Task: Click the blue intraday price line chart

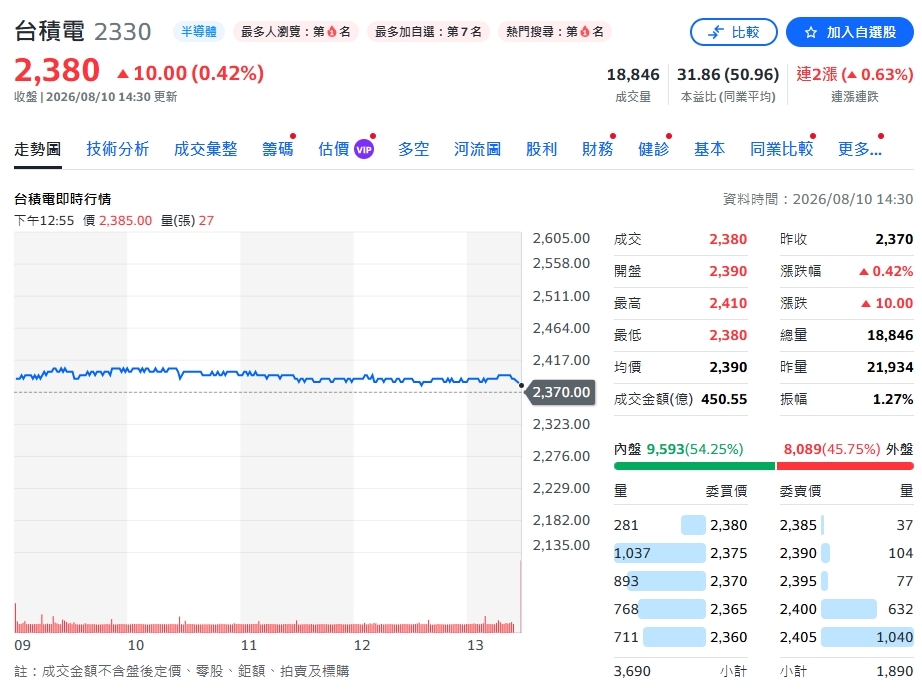Action: pos(268,375)
